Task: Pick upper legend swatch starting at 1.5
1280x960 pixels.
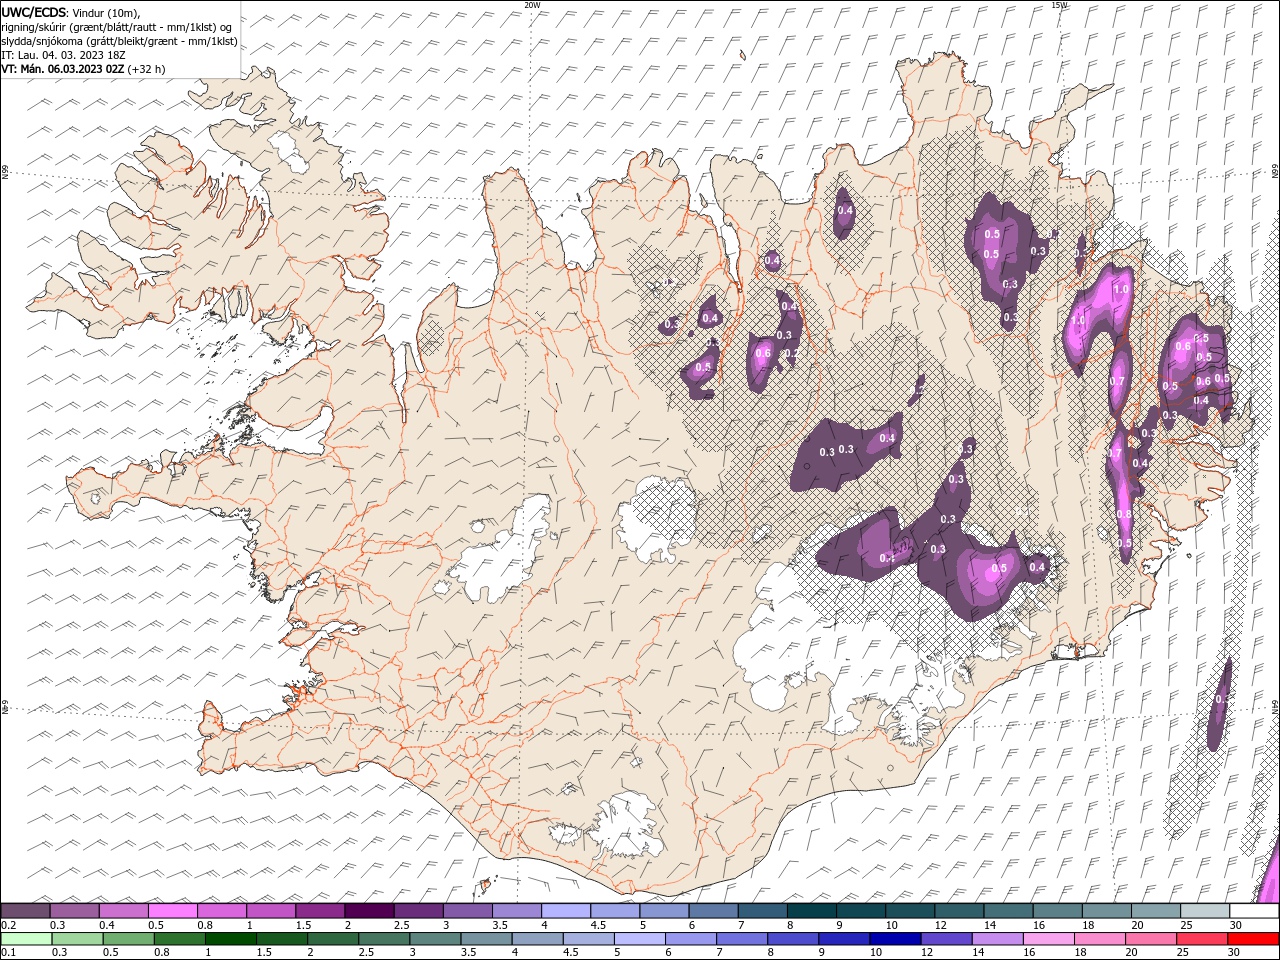Action: coord(320,911)
